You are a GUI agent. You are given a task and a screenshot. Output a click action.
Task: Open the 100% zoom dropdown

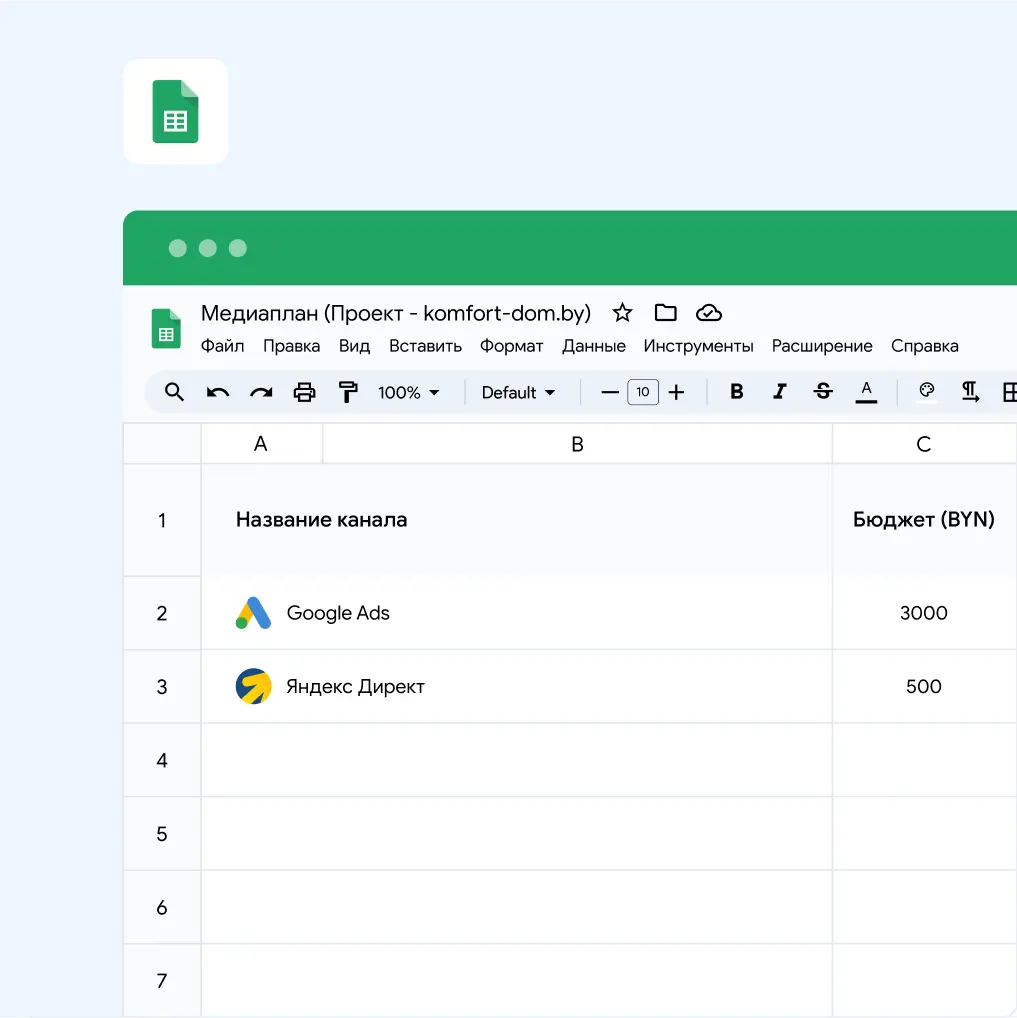[x=409, y=393]
